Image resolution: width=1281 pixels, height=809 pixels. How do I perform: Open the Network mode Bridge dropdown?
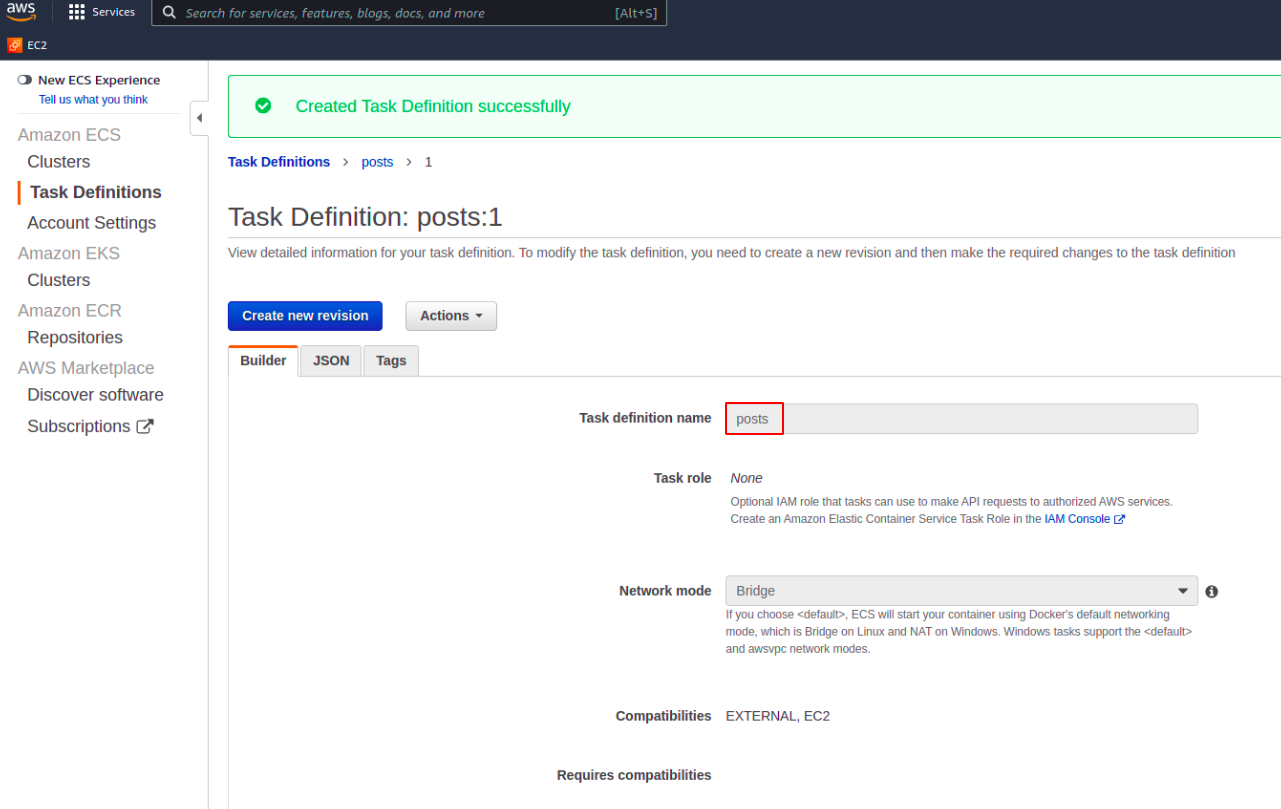pos(1182,591)
